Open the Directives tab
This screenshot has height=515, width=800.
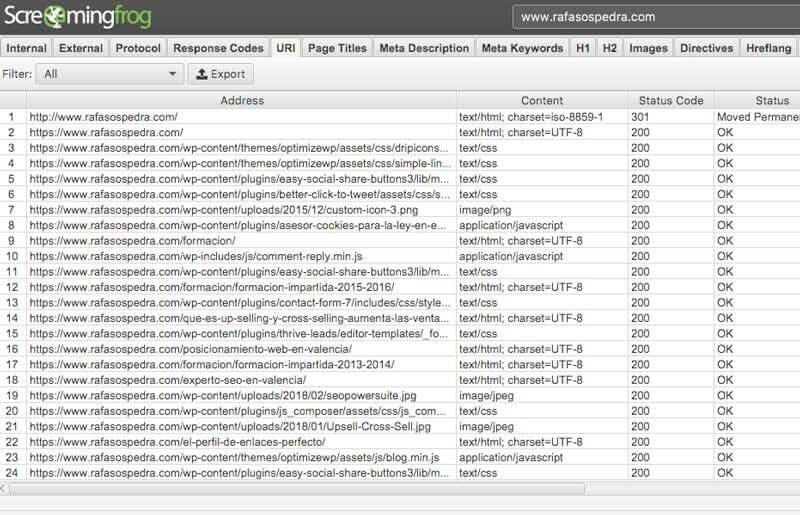tap(706, 48)
